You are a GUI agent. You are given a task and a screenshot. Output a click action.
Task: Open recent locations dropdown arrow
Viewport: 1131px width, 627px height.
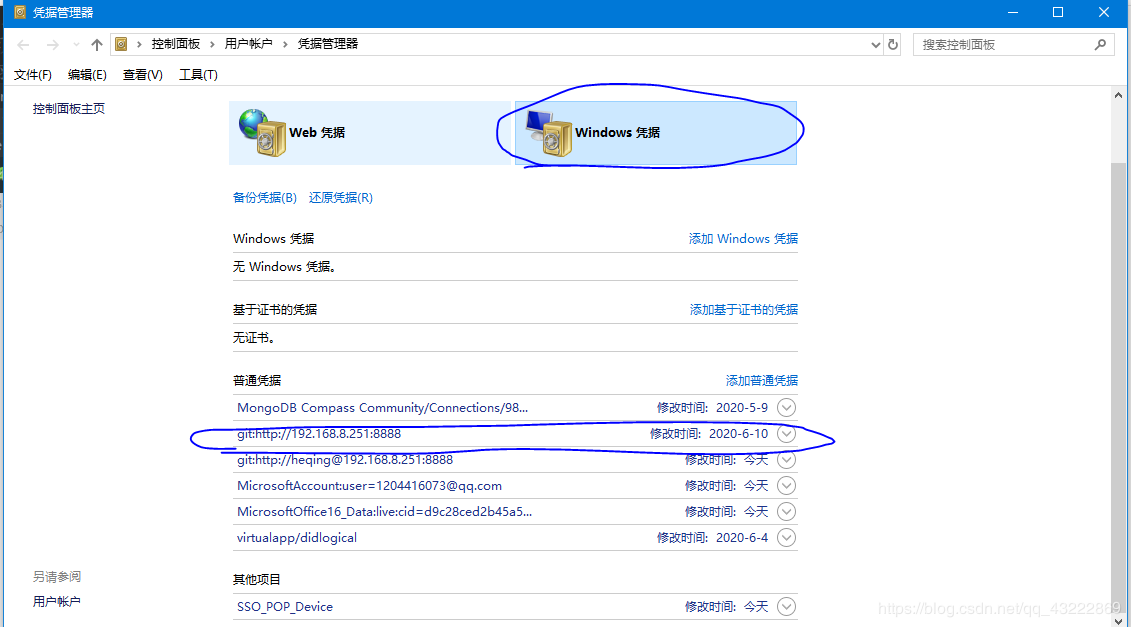click(76, 45)
